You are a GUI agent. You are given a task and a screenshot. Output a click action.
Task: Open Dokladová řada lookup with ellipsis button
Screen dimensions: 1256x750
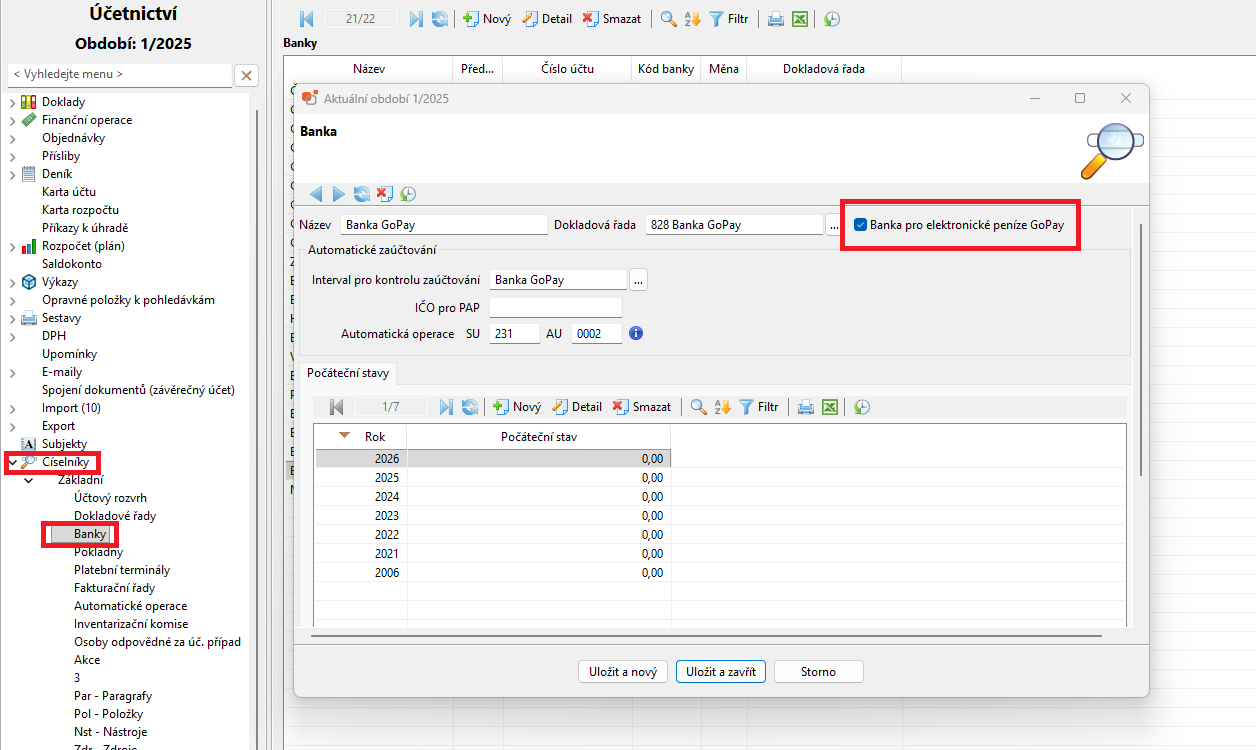point(833,225)
